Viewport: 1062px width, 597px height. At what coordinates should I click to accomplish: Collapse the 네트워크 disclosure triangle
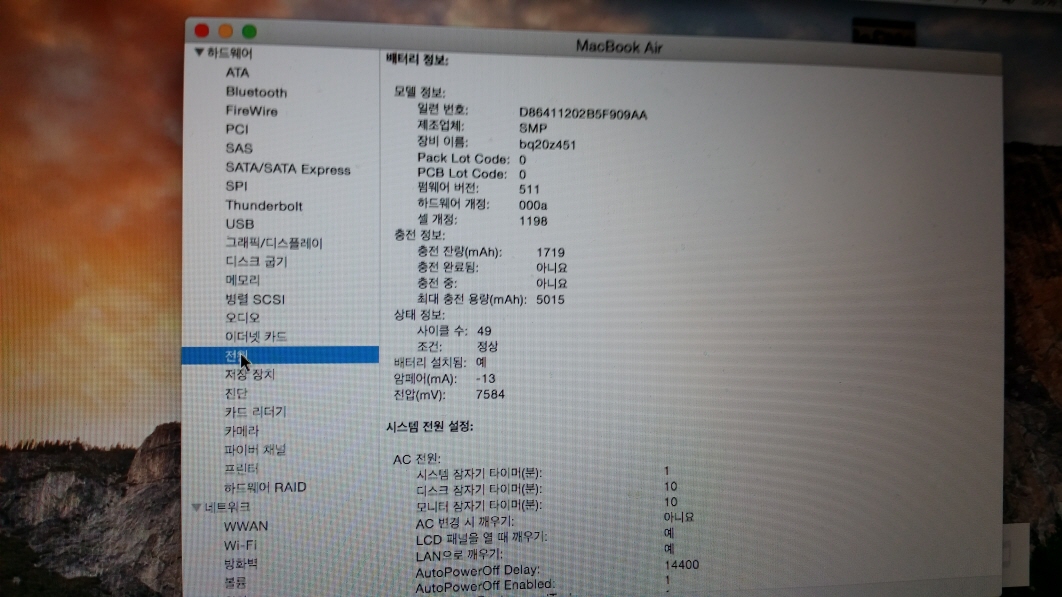[x=197, y=507]
